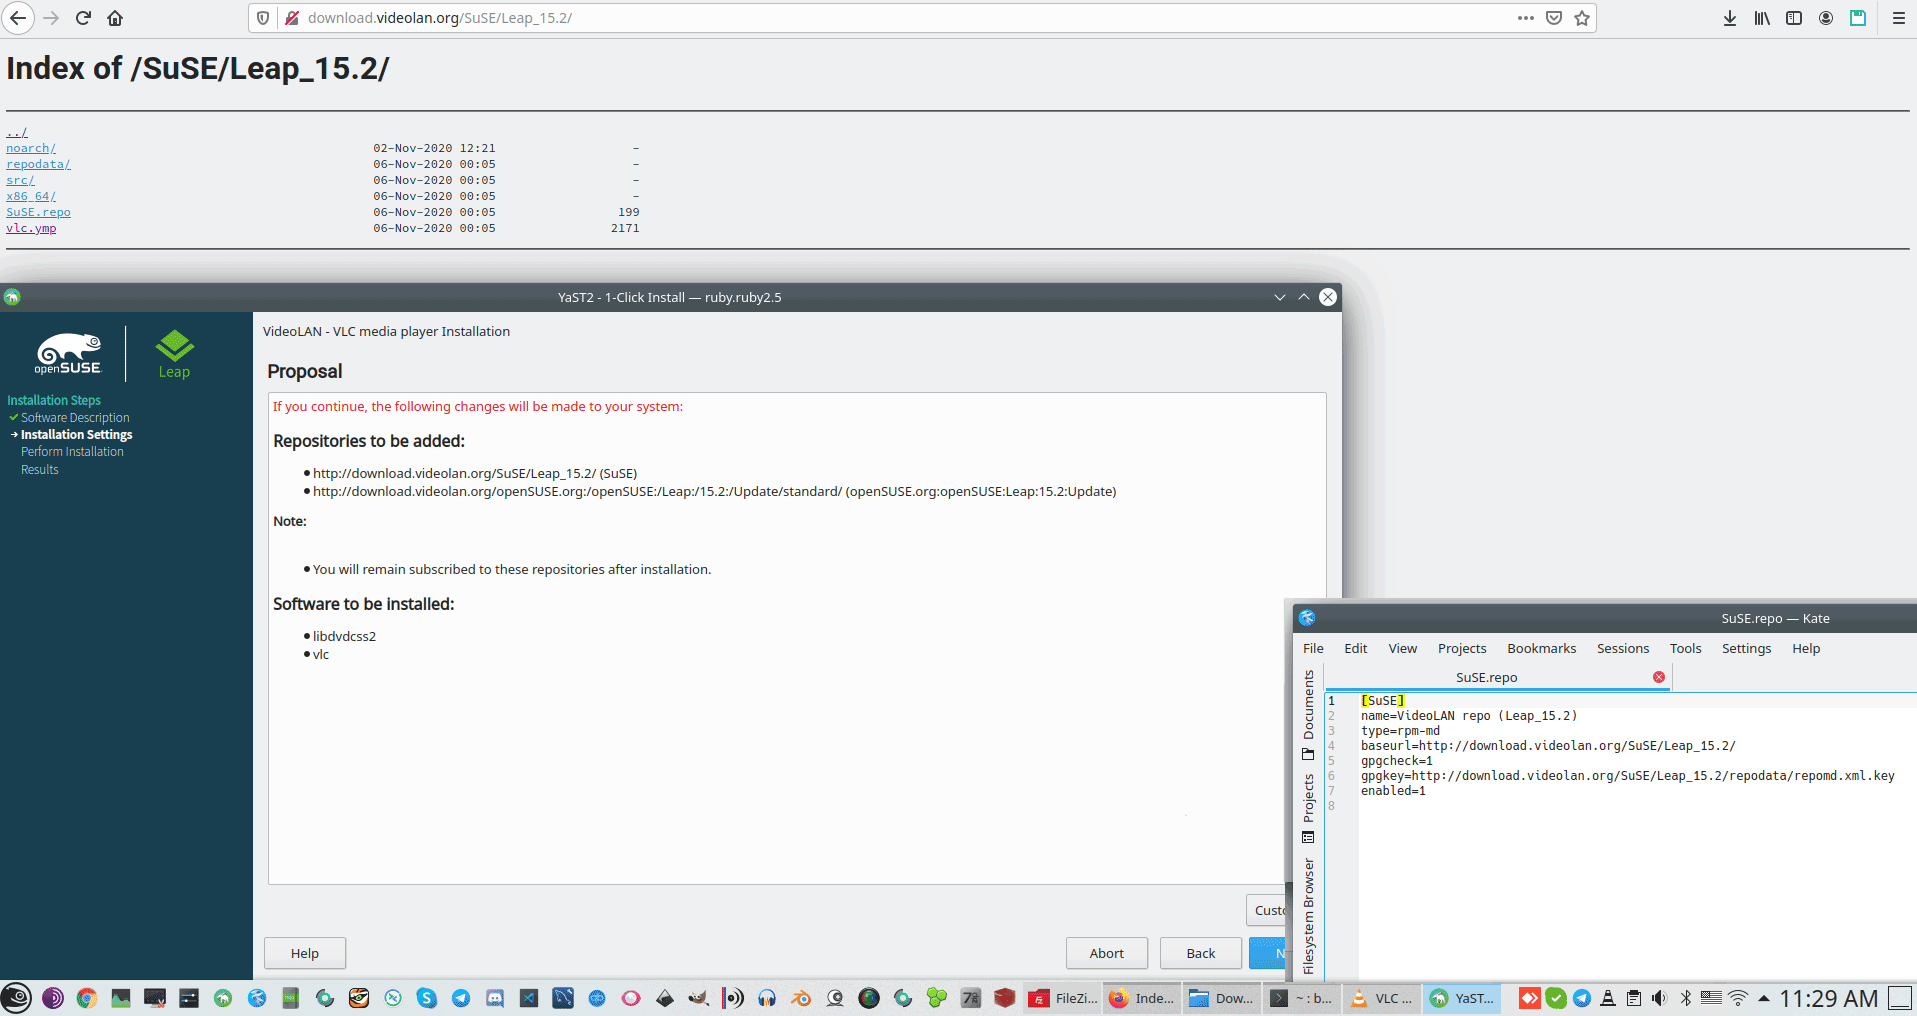
Task: Open Kate View menu
Action: coord(1403,648)
